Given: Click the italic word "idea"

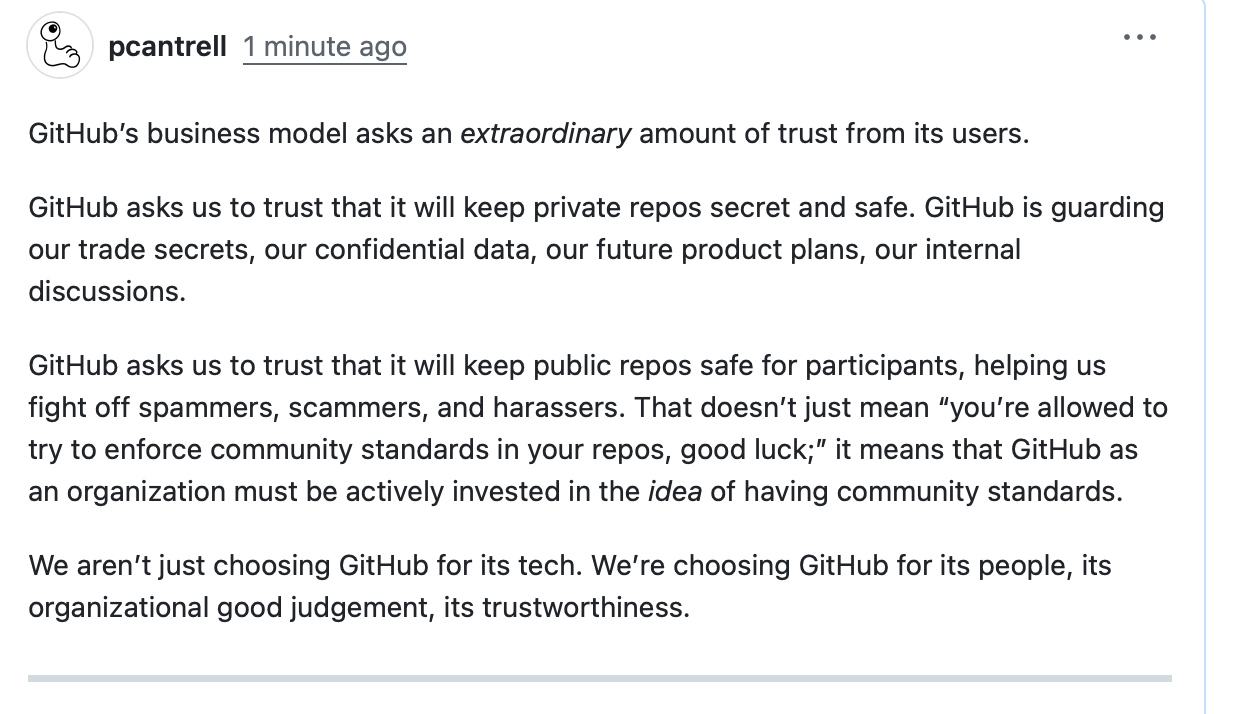Looking at the screenshot, I should point(675,492).
